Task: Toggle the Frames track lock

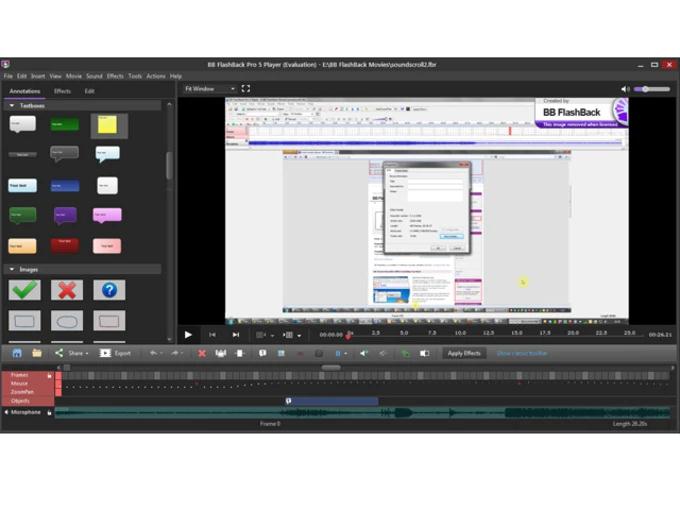Action: pyautogui.click(x=49, y=376)
